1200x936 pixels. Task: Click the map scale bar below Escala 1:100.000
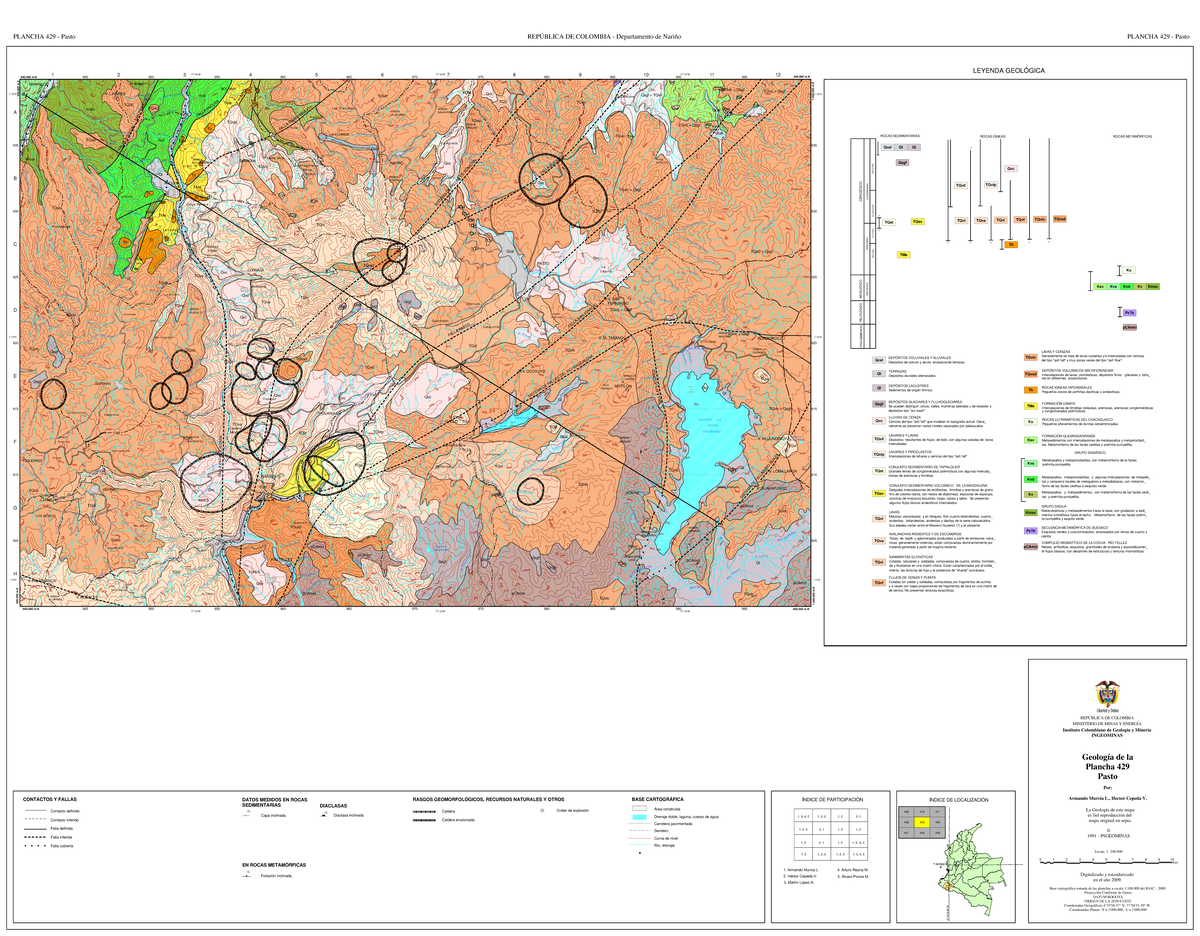click(x=1107, y=860)
